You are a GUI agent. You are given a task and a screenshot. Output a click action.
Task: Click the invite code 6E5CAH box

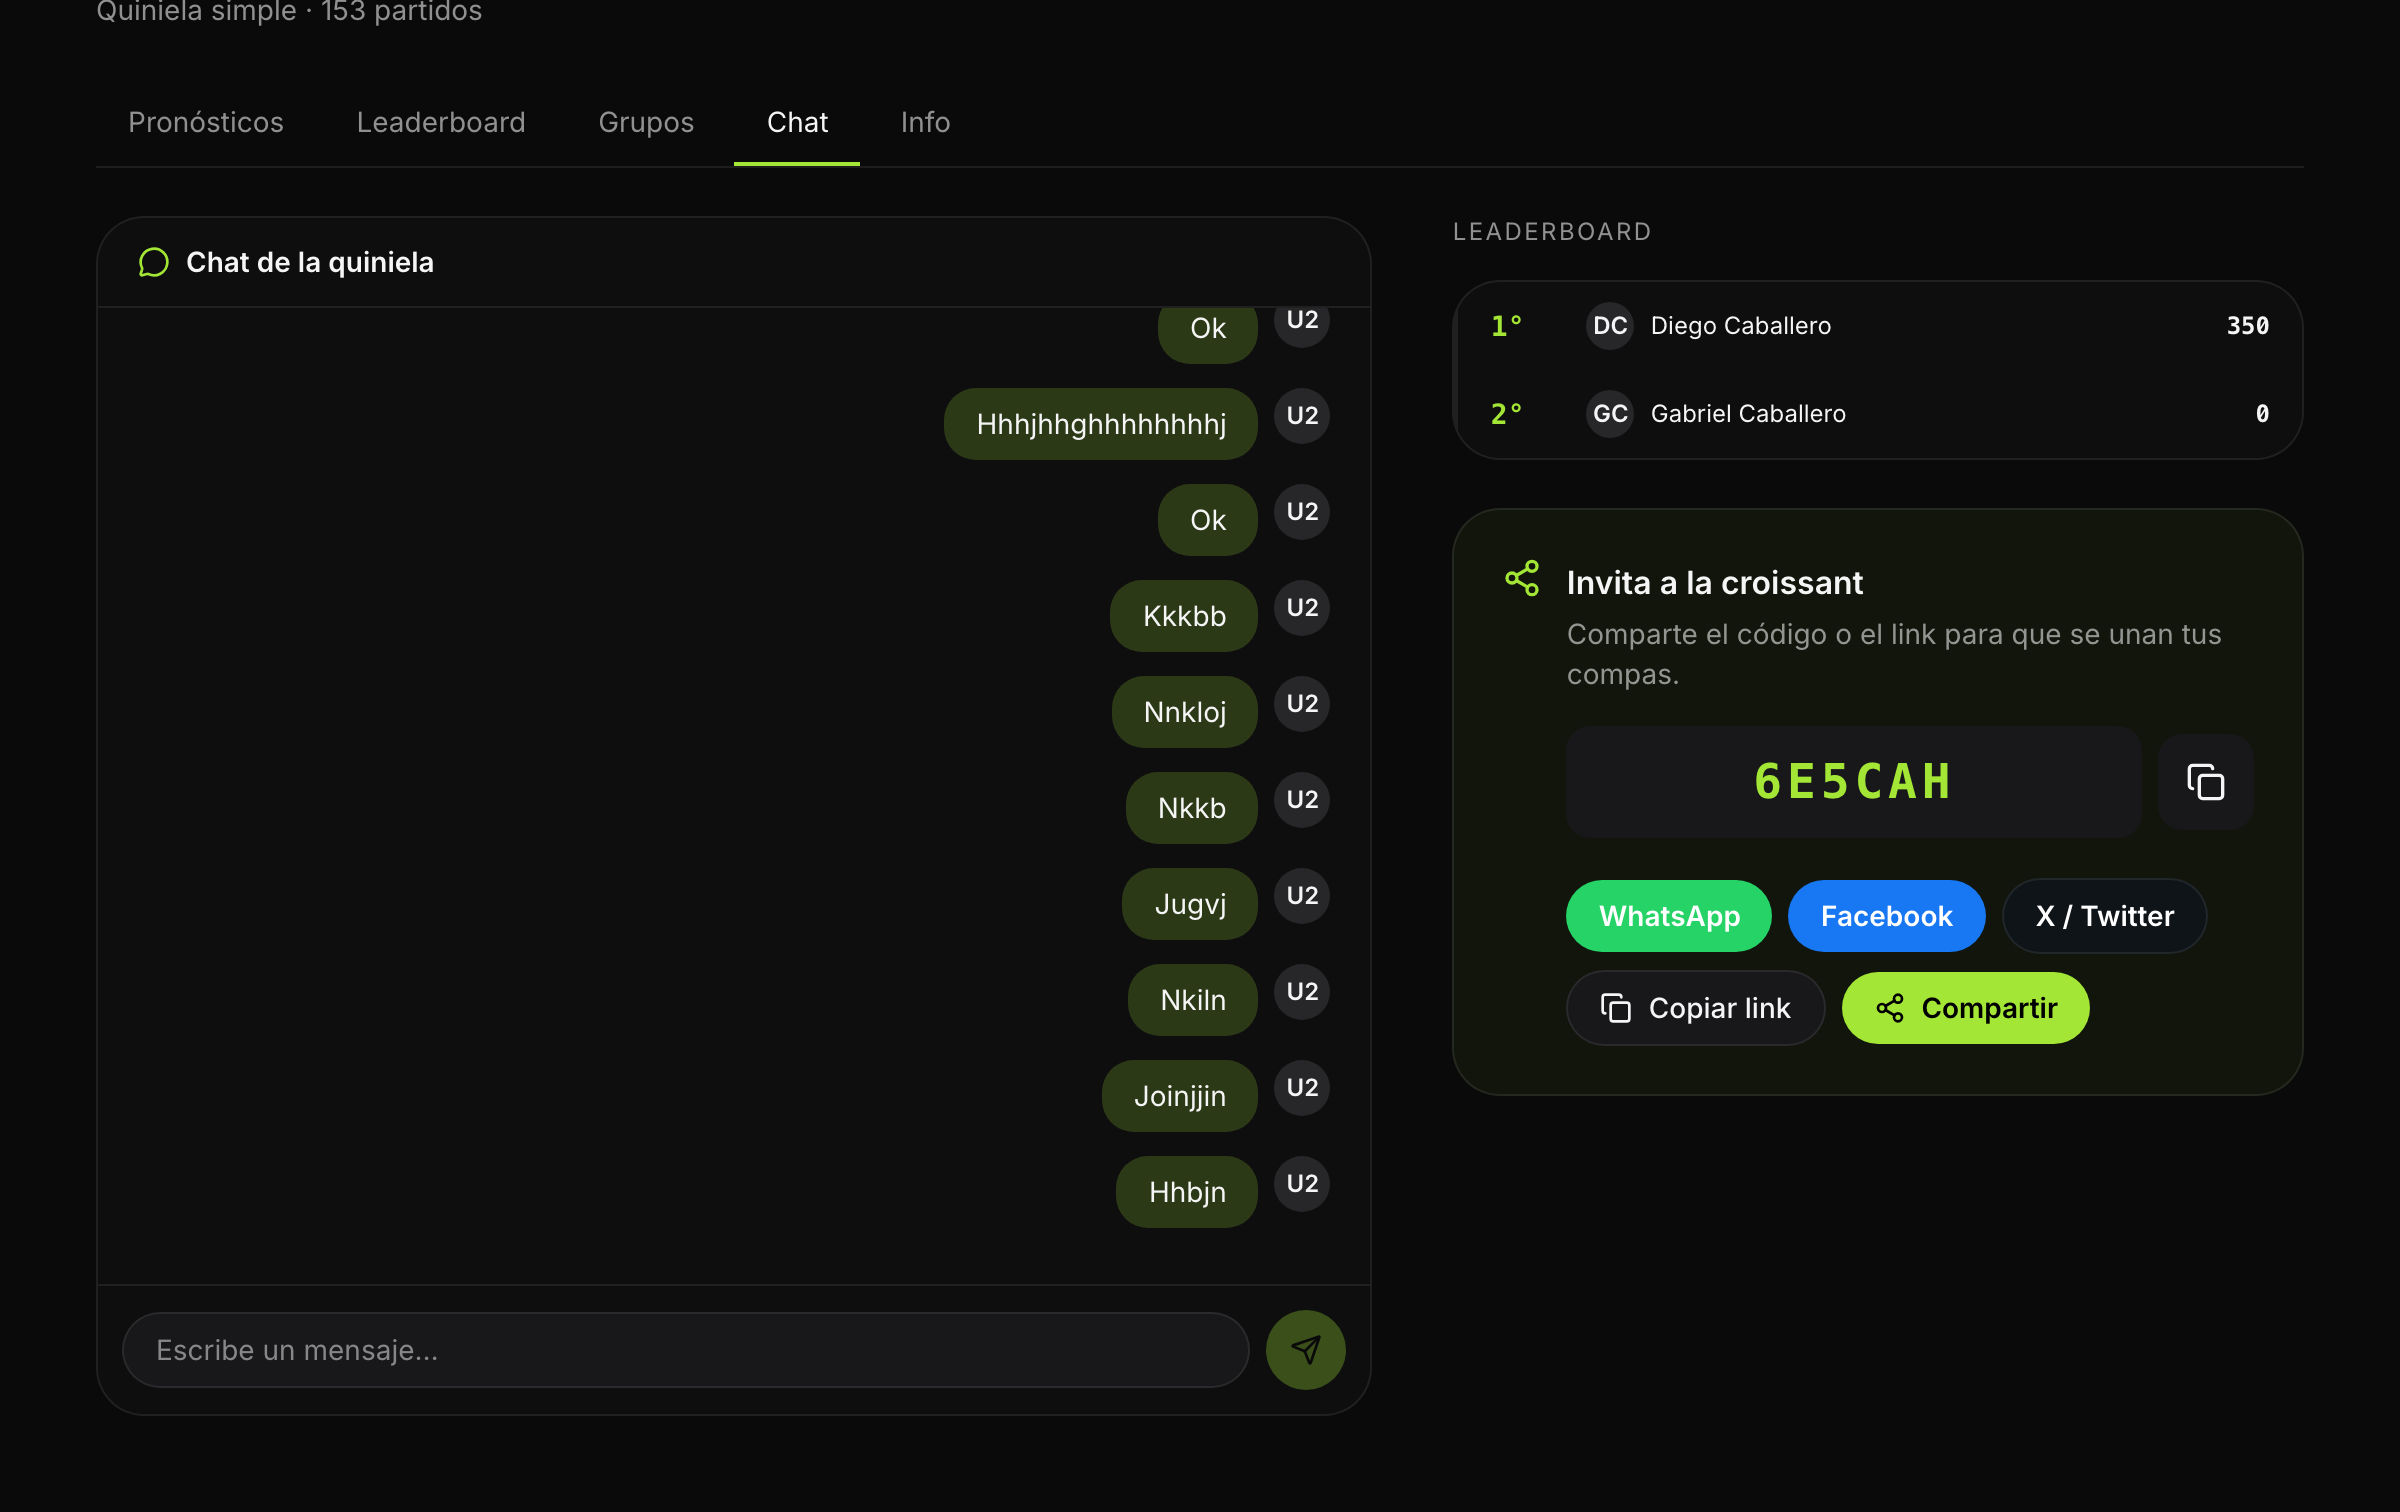coord(1853,782)
